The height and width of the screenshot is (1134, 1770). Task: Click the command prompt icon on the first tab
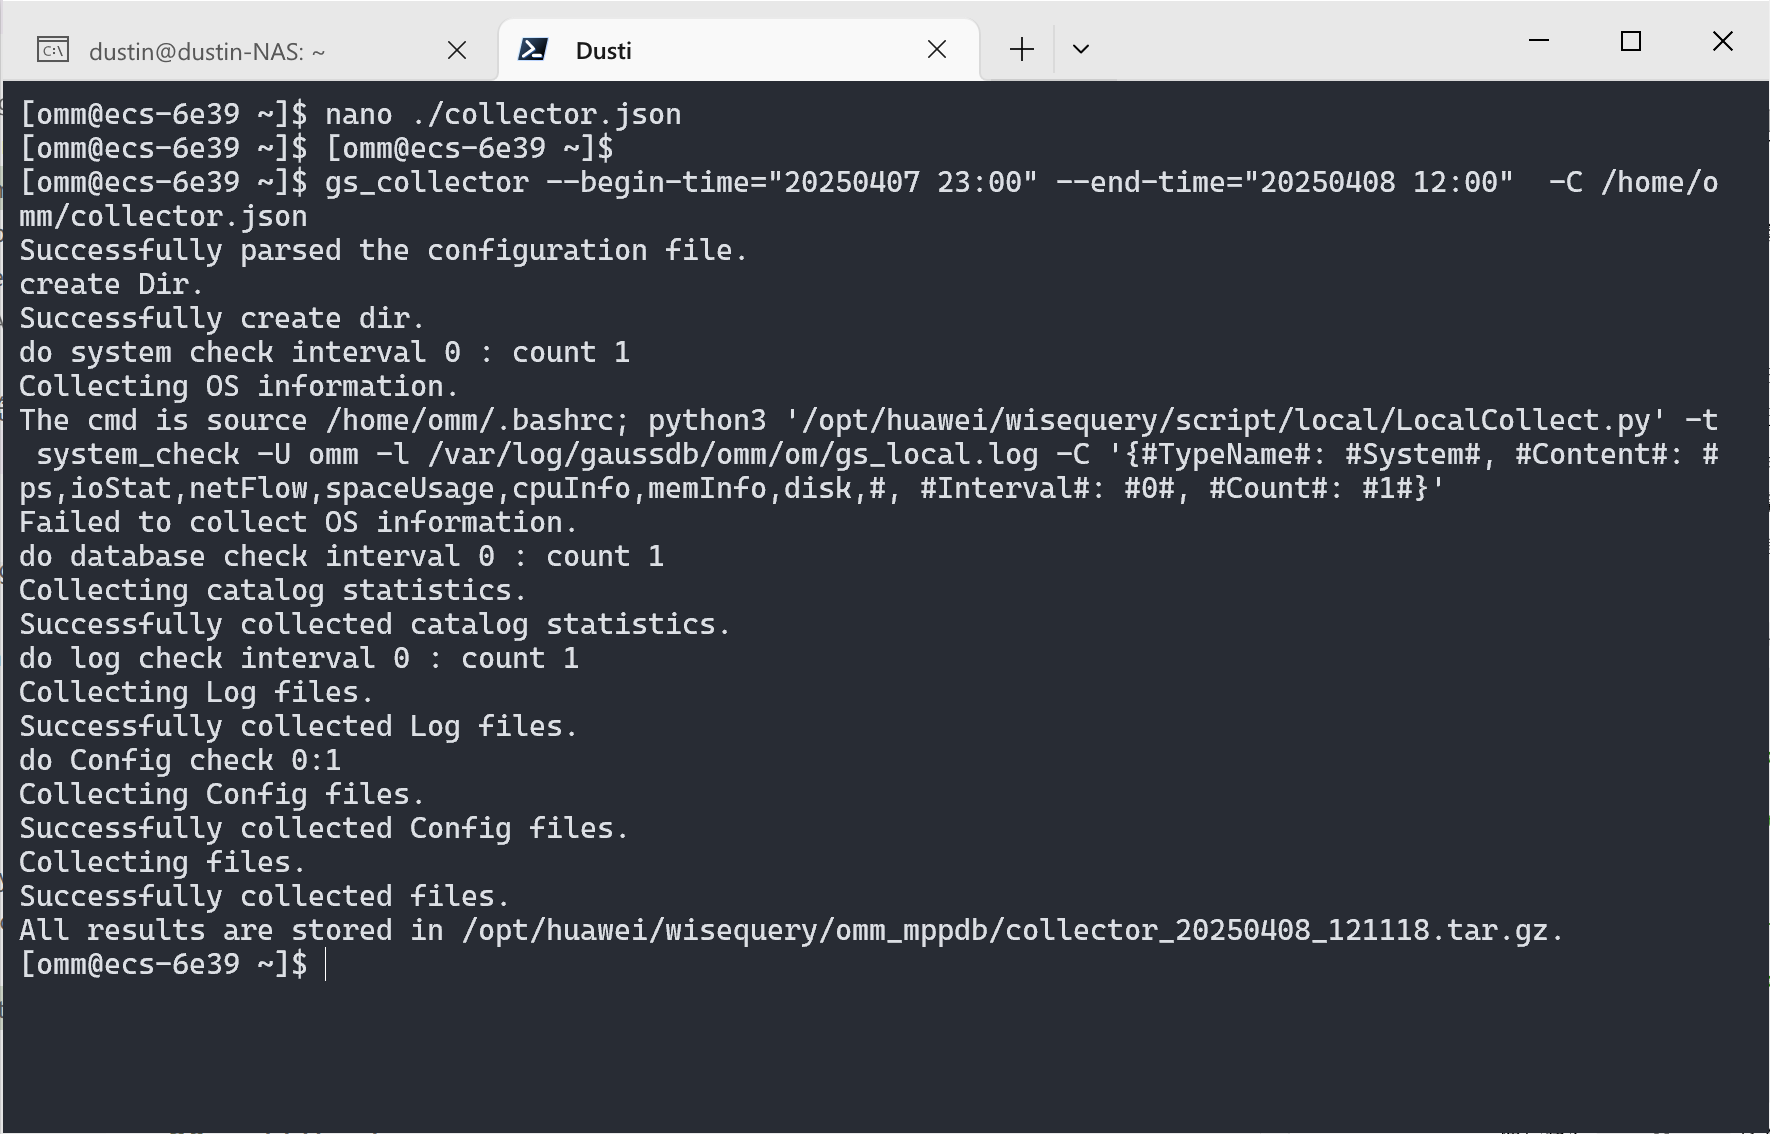coord(53,50)
